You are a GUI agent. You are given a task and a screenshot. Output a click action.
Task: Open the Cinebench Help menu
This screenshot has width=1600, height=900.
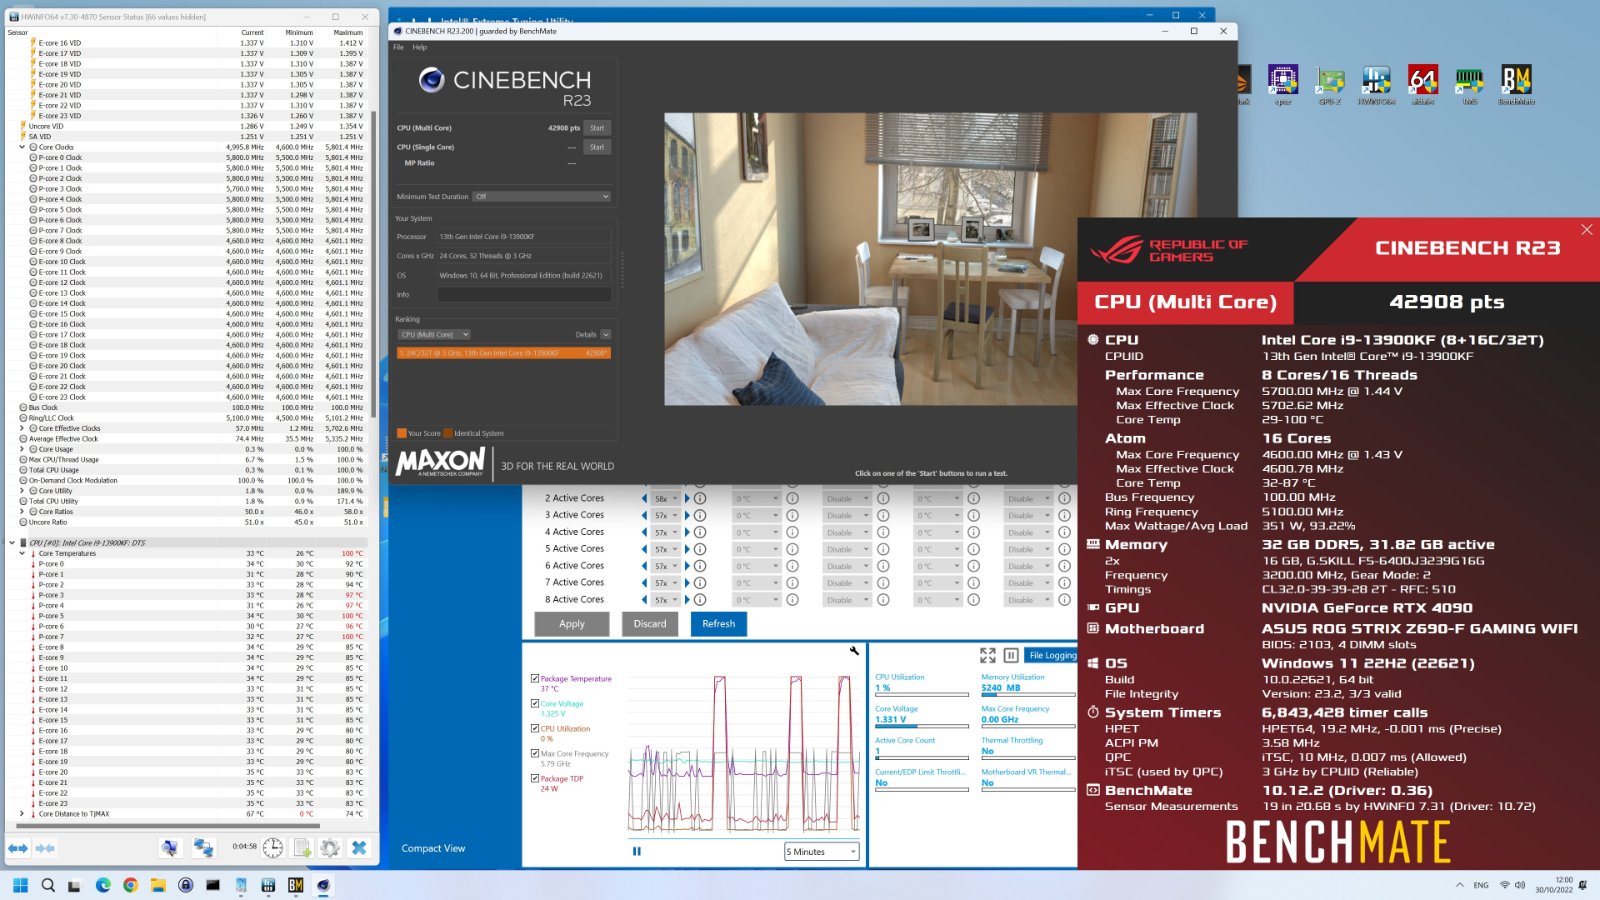pos(420,47)
